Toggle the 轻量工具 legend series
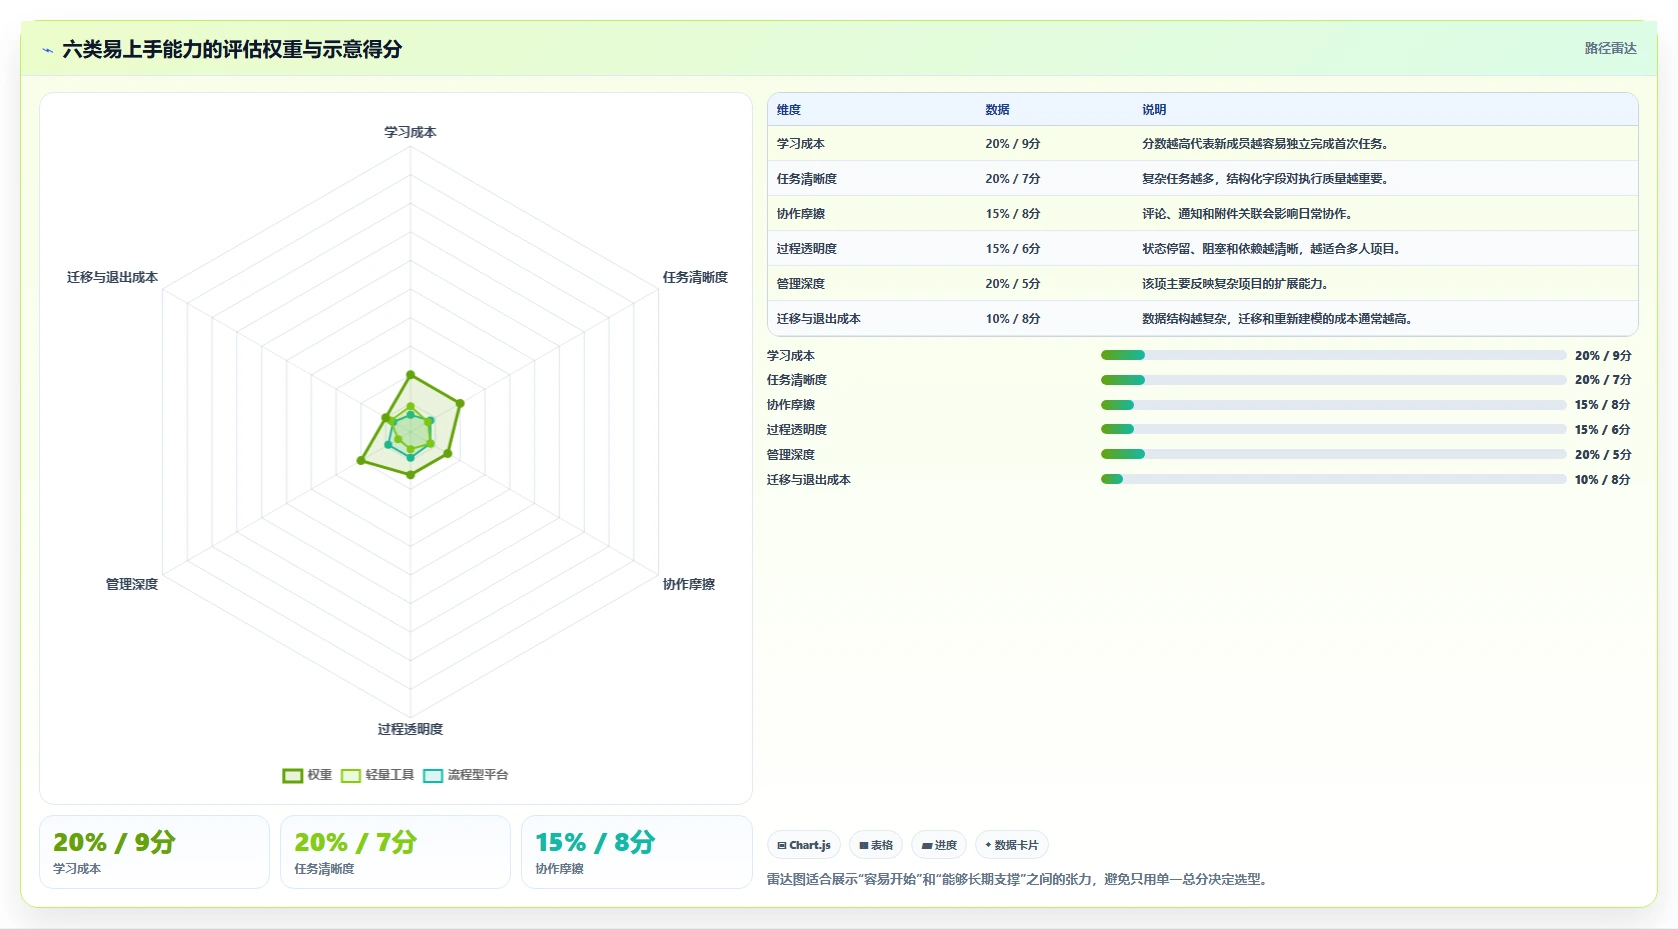The width and height of the screenshot is (1678, 929). click(x=377, y=775)
